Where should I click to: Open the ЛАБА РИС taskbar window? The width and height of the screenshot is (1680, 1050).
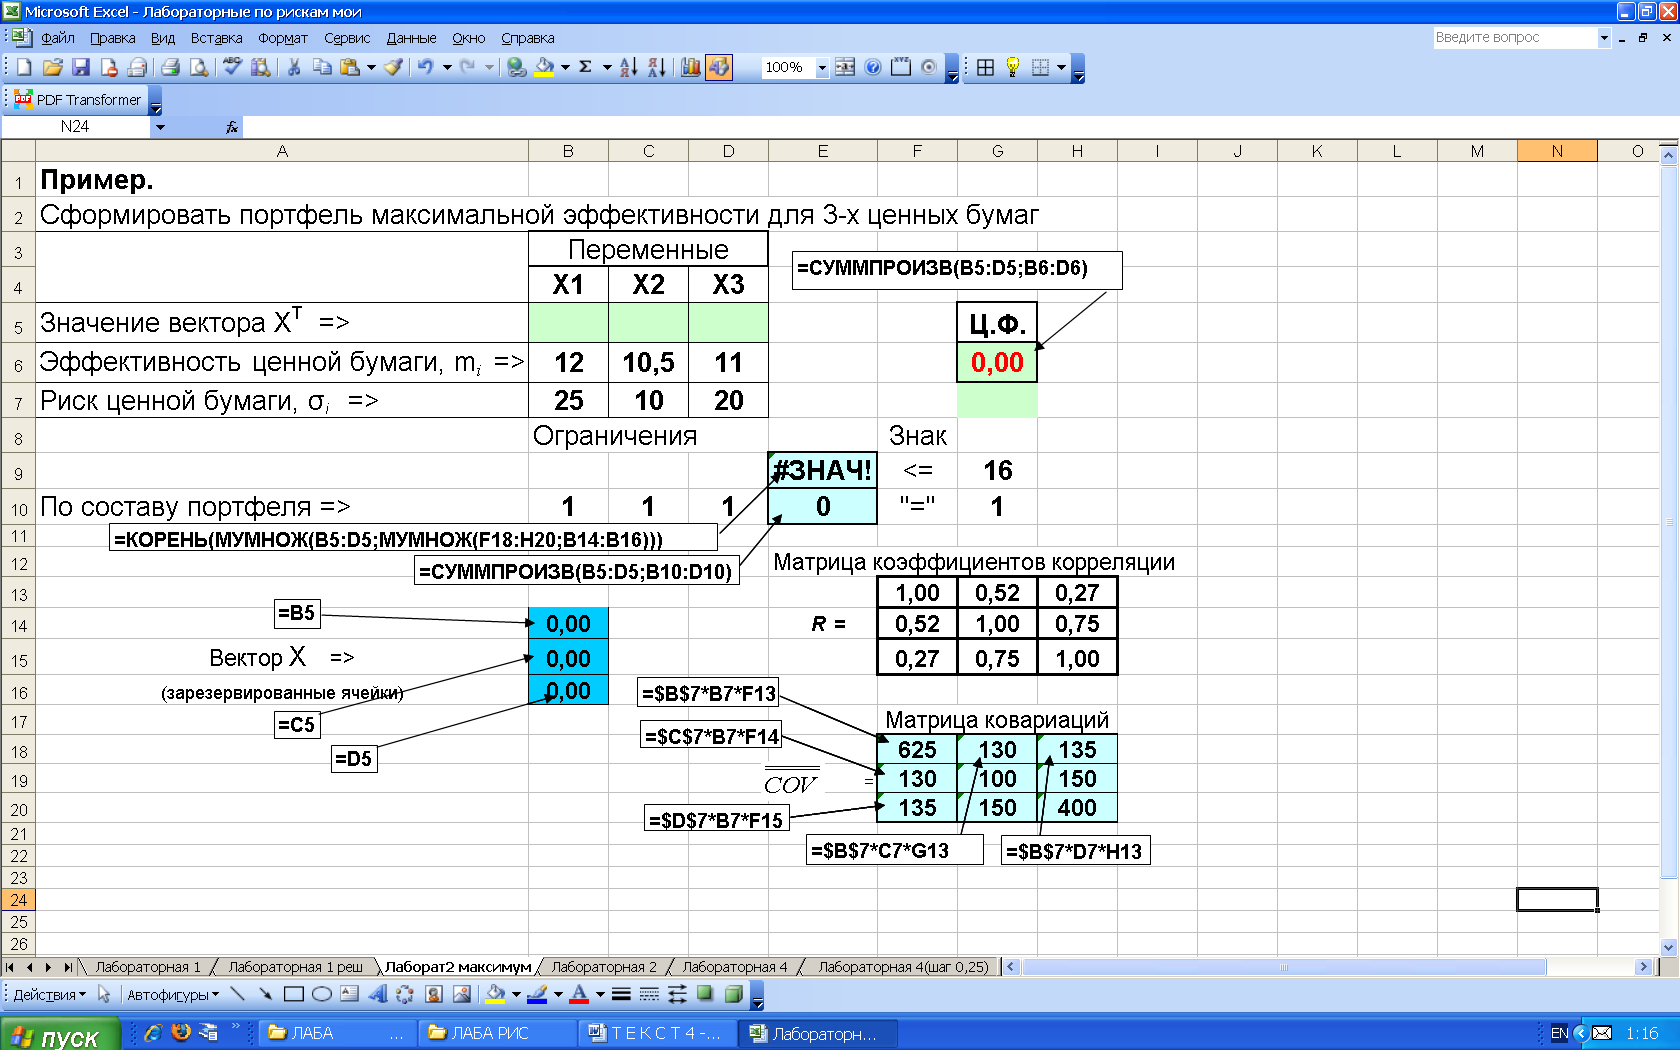tap(496, 1034)
